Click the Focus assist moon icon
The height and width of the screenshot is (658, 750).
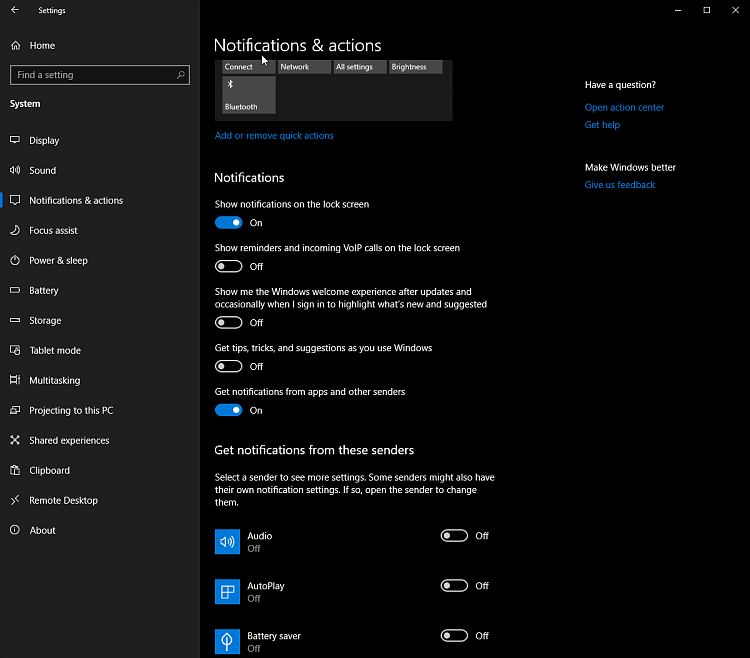(15, 230)
